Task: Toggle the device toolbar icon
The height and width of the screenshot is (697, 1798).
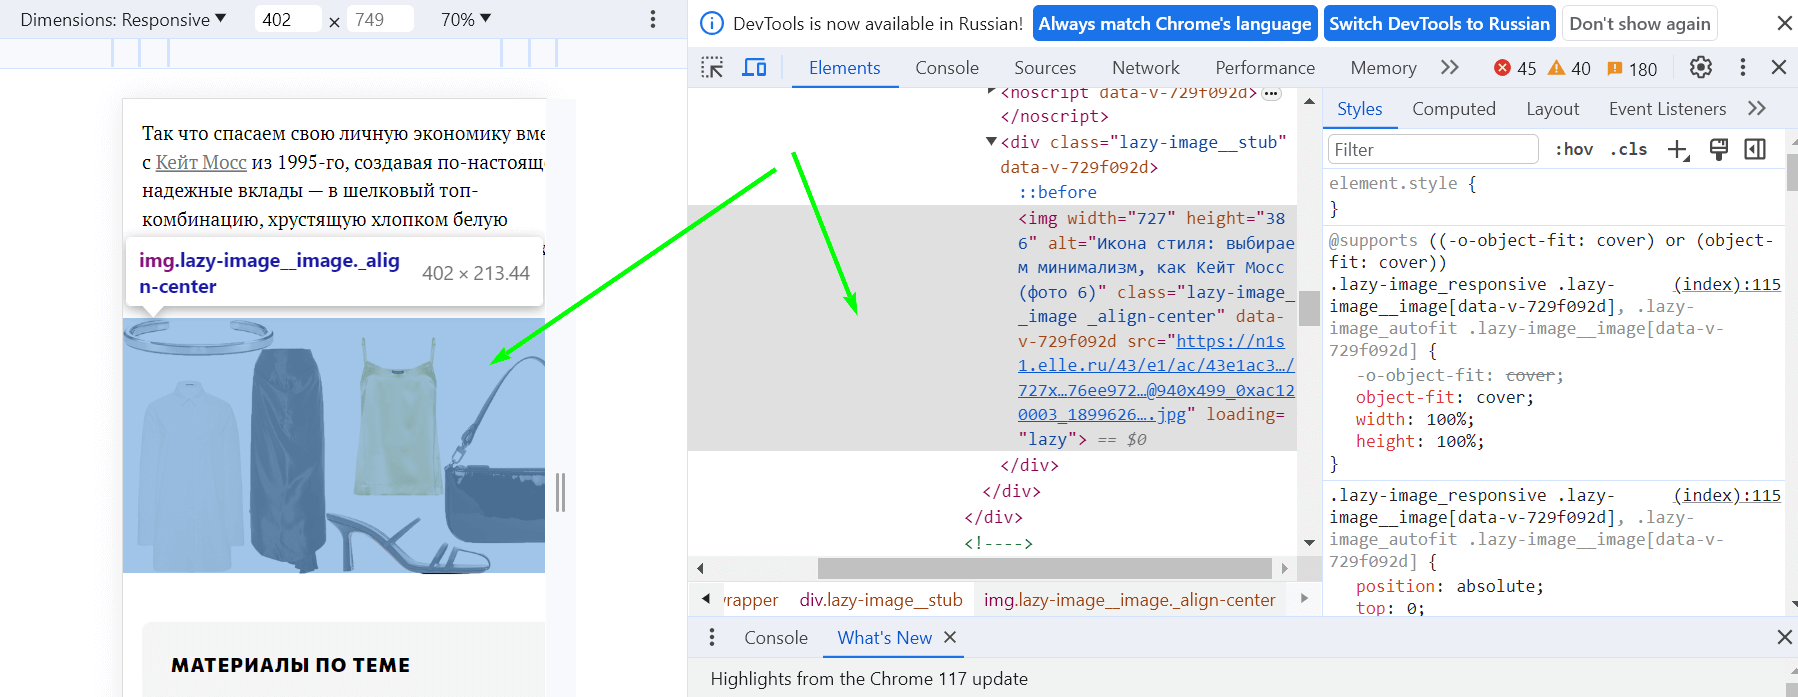Action: 754,68
